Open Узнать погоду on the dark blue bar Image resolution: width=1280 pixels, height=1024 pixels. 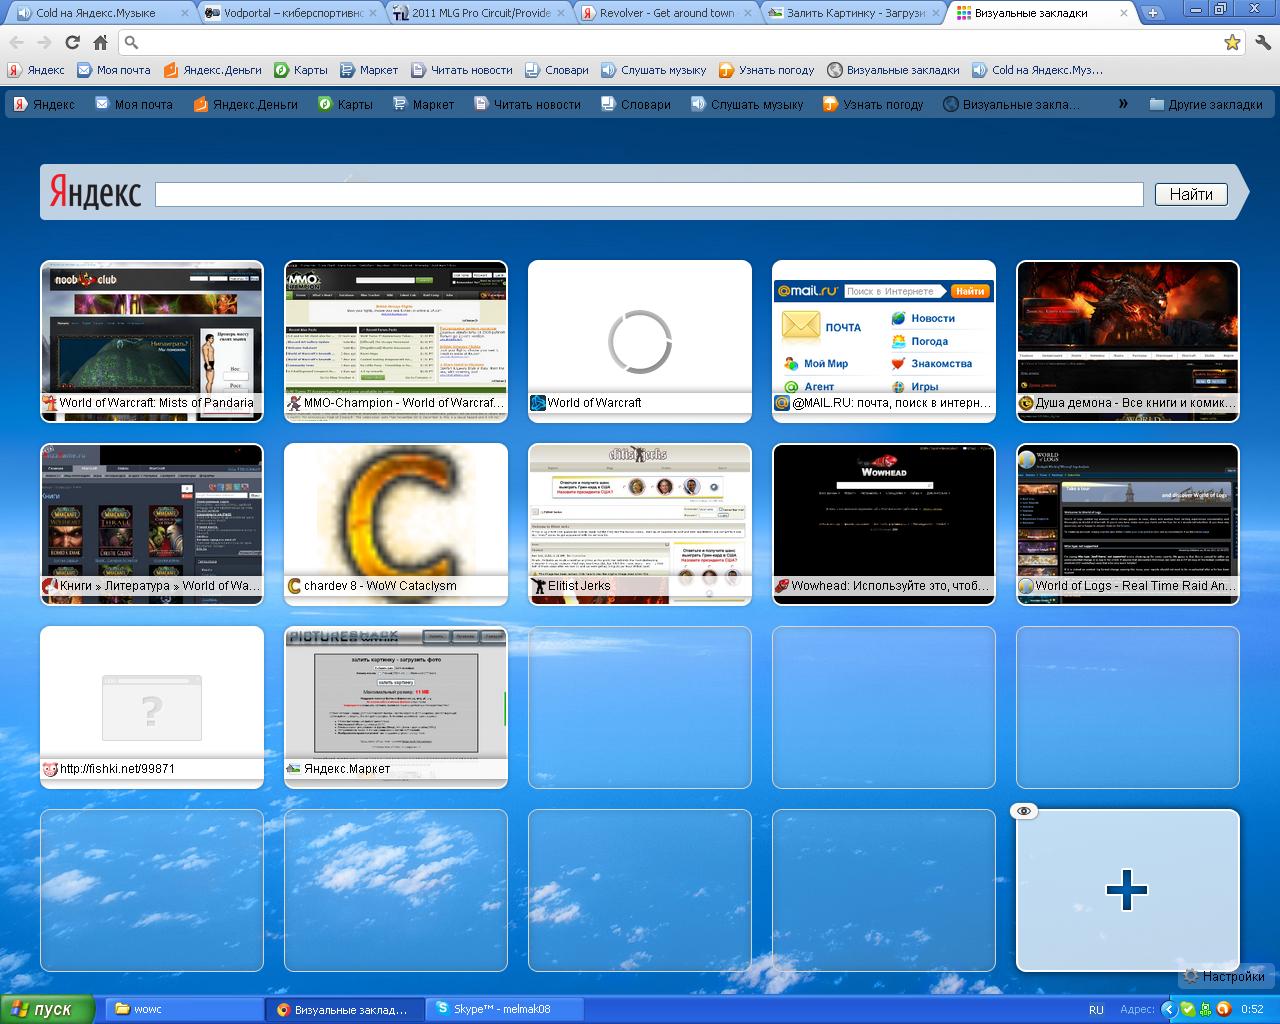(873, 104)
